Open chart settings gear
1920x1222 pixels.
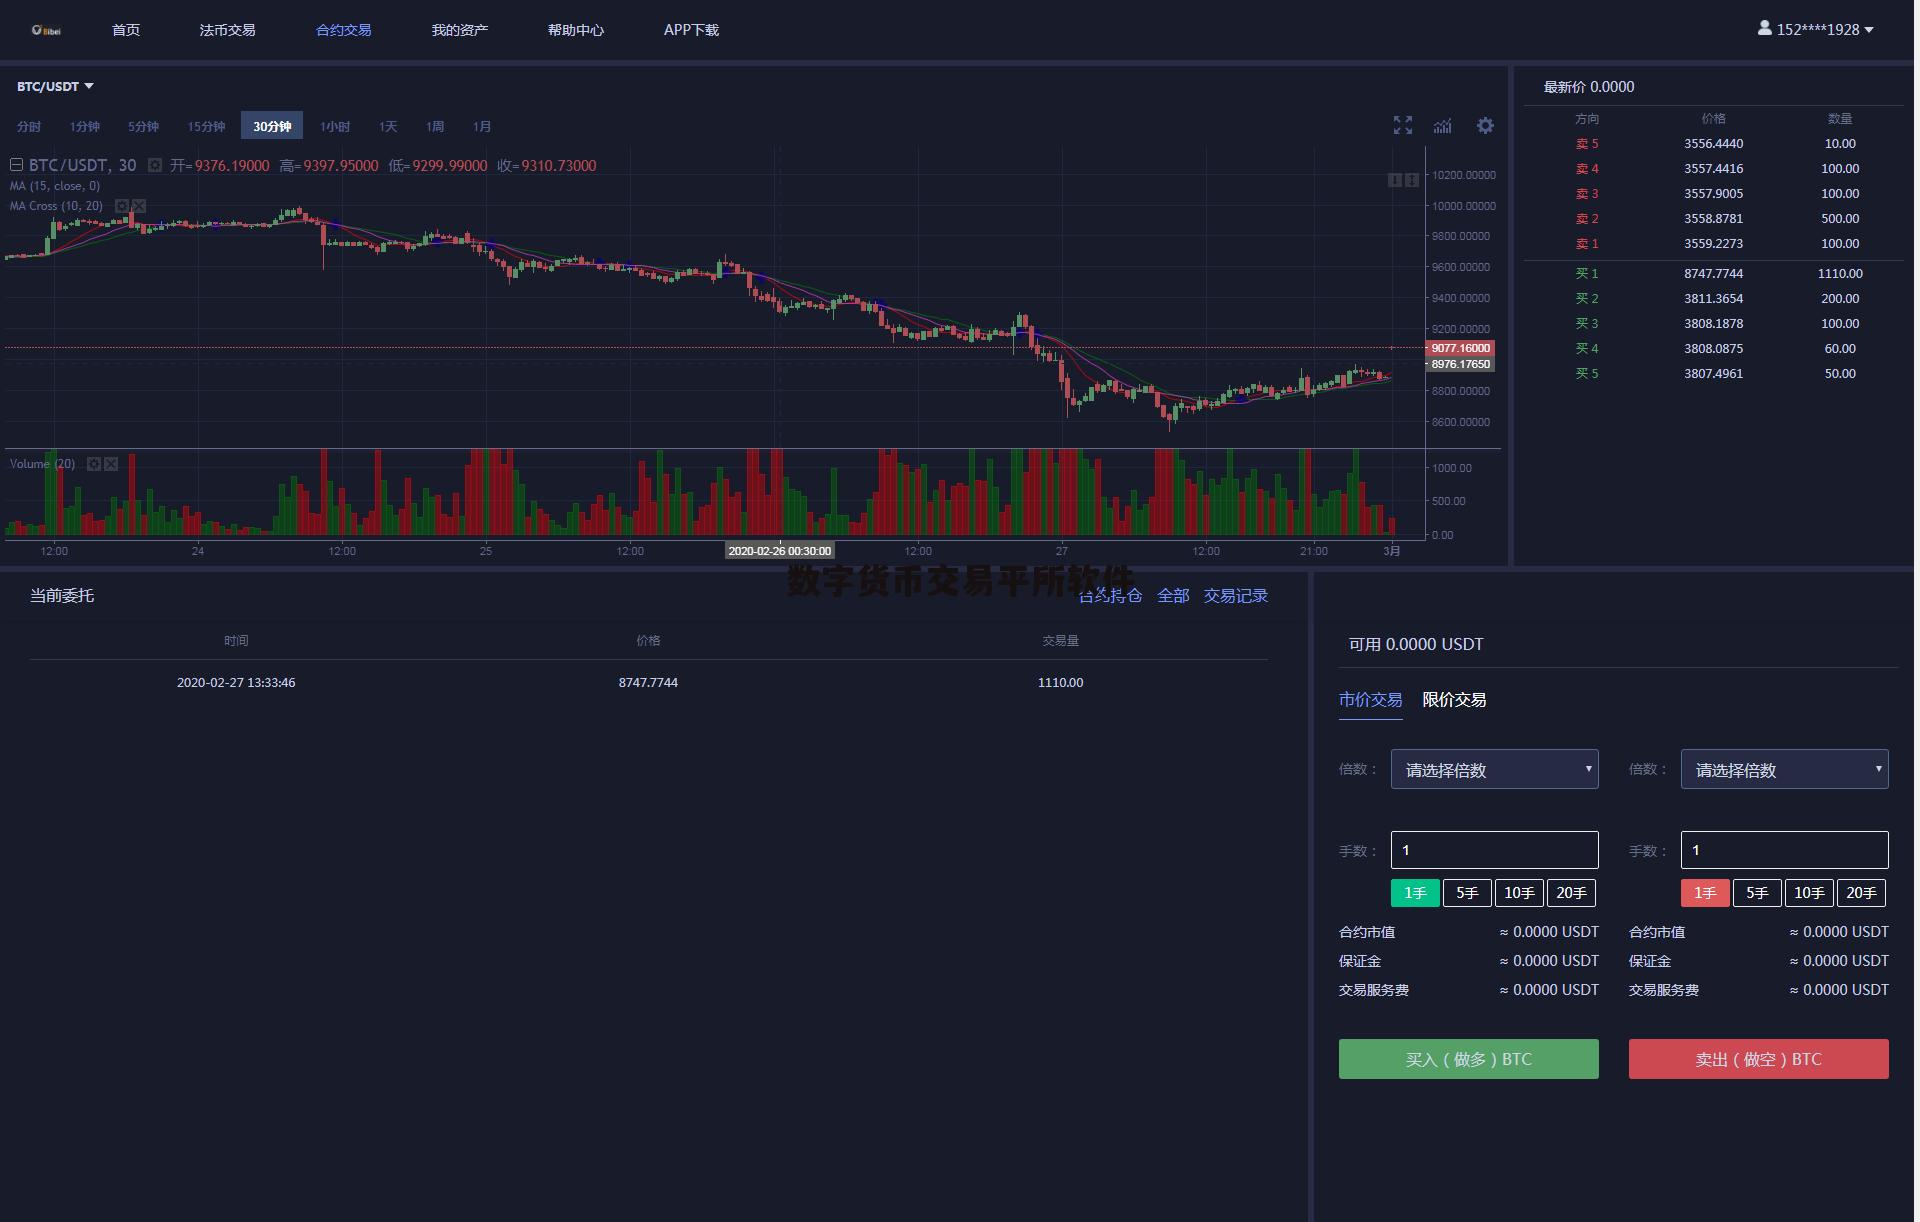coord(1485,125)
